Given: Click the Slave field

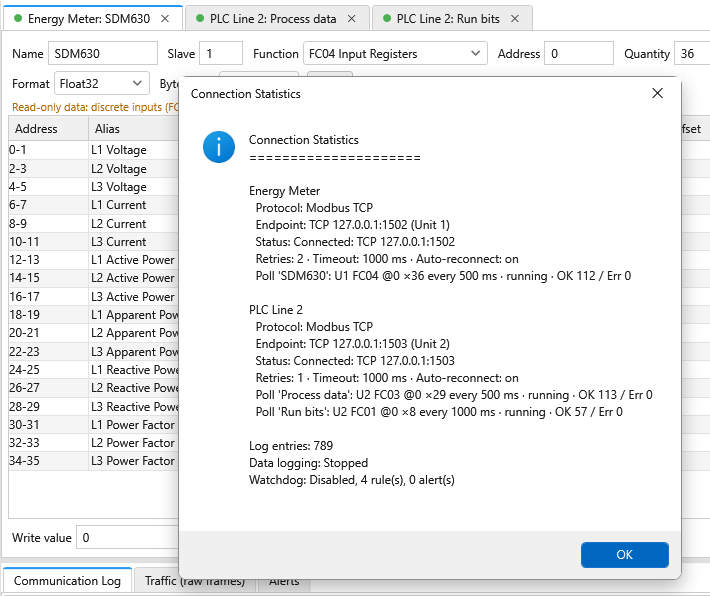Looking at the screenshot, I should (x=221, y=53).
